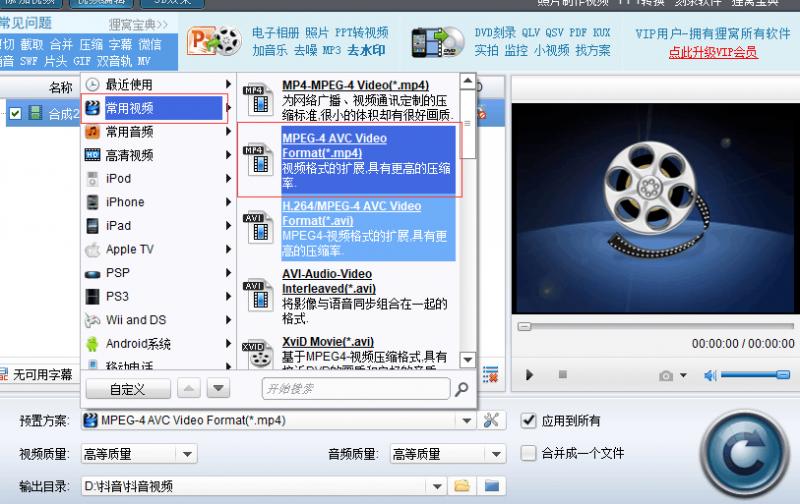Click format list scroll up arrow

[x=467, y=81]
